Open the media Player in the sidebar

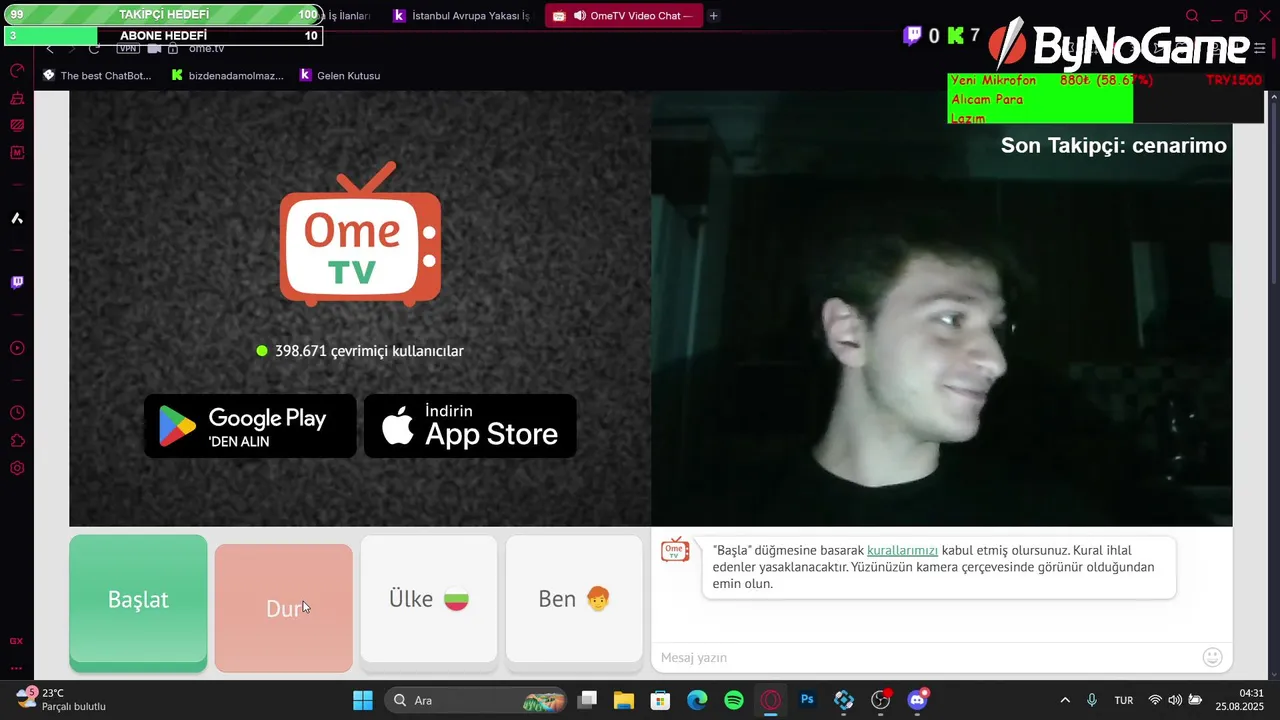17,348
